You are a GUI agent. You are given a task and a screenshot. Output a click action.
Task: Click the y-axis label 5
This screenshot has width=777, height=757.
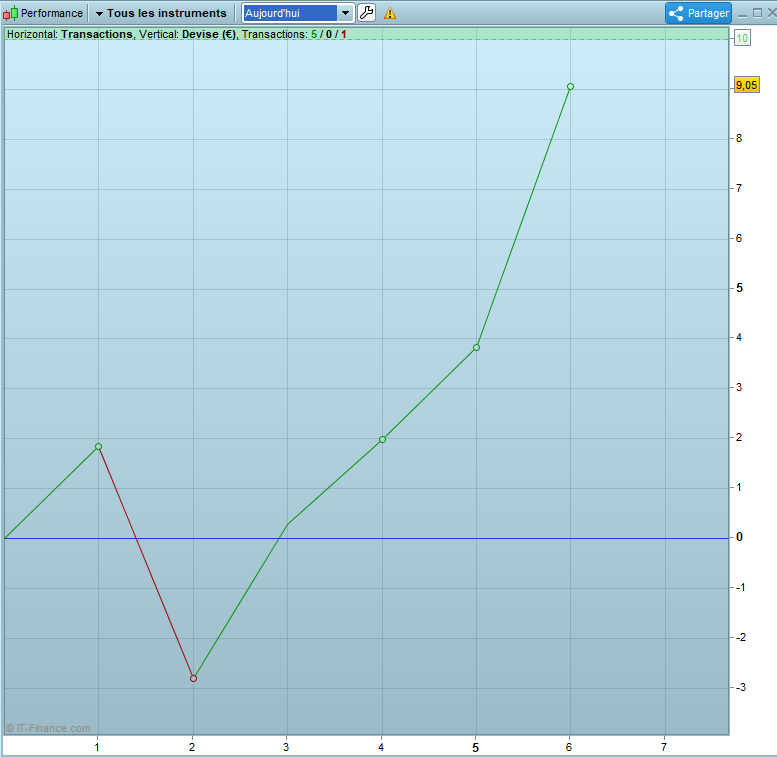[739, 288]
